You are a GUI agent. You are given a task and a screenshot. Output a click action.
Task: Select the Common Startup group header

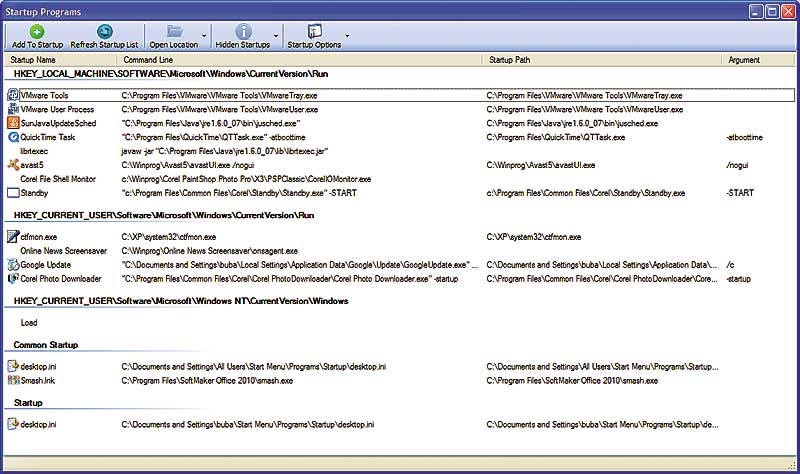pos(46,345)
